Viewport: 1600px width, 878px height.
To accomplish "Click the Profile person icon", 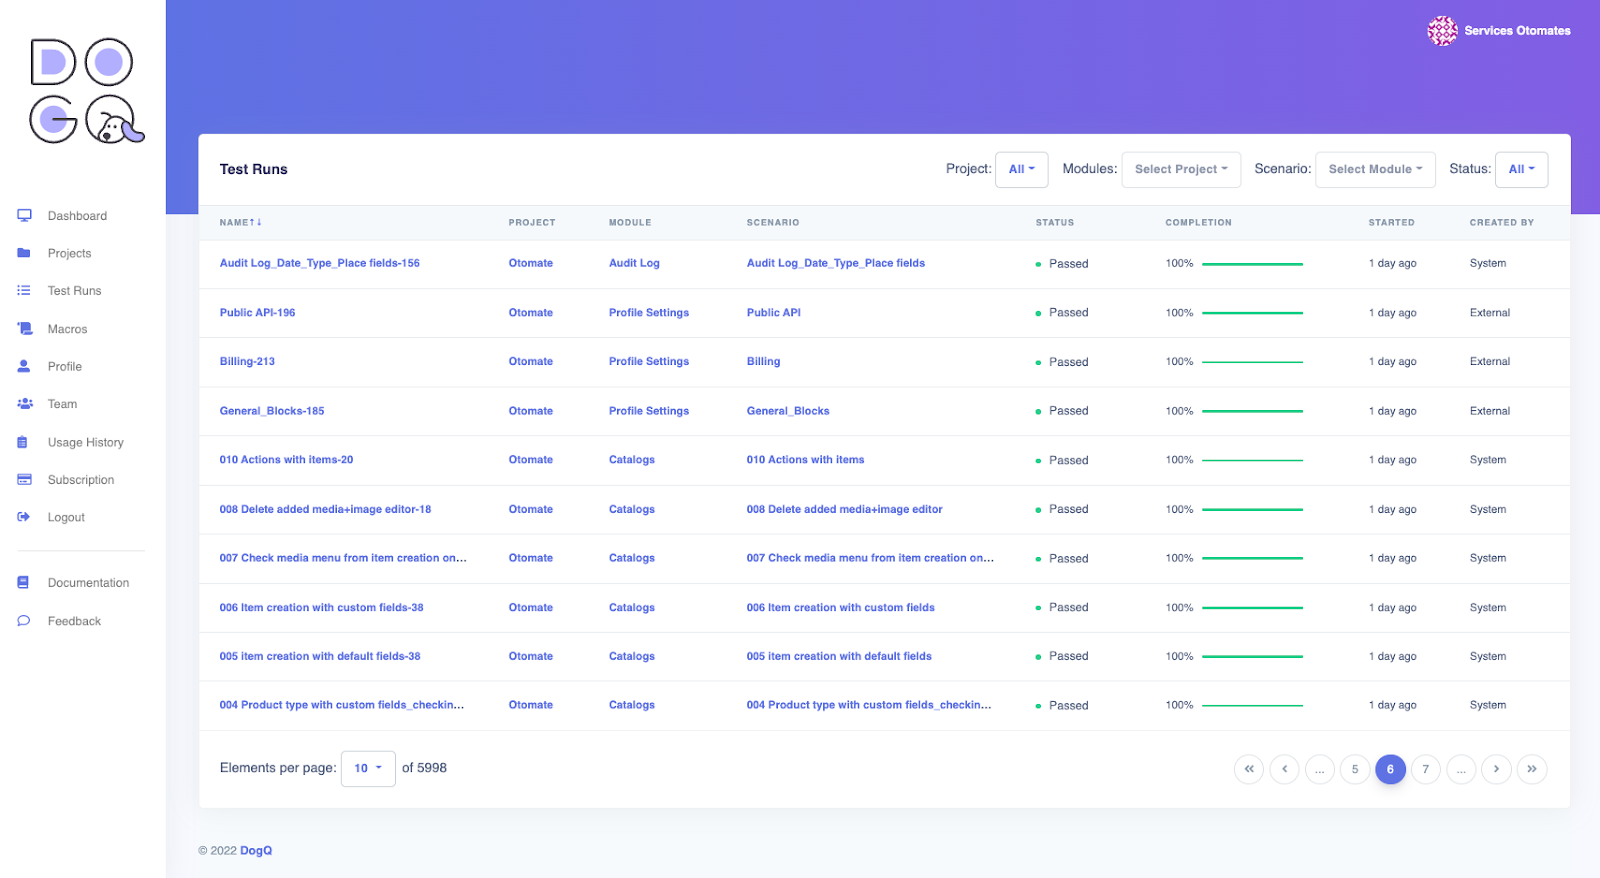I will (x=24, y=367).
